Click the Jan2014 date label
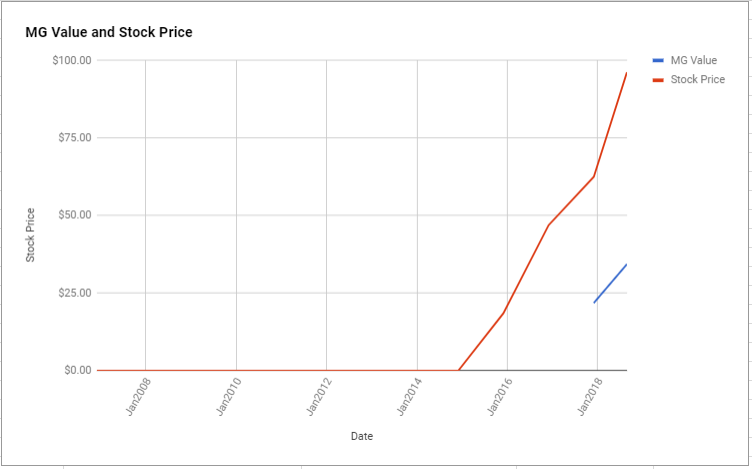752x469 pixels. point(410,397)
